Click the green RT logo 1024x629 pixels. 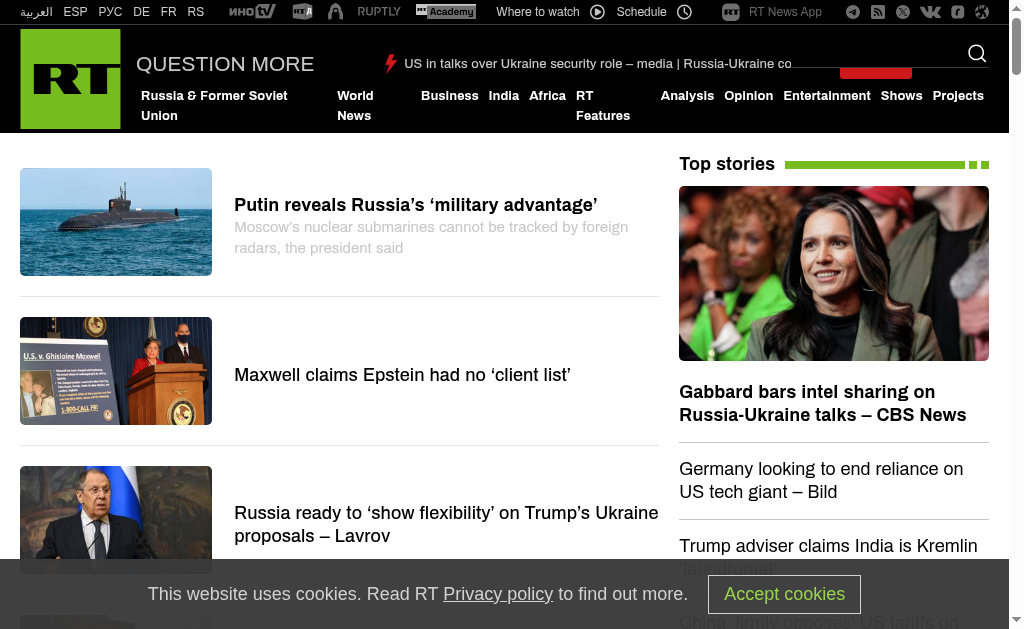pos(71,79)
